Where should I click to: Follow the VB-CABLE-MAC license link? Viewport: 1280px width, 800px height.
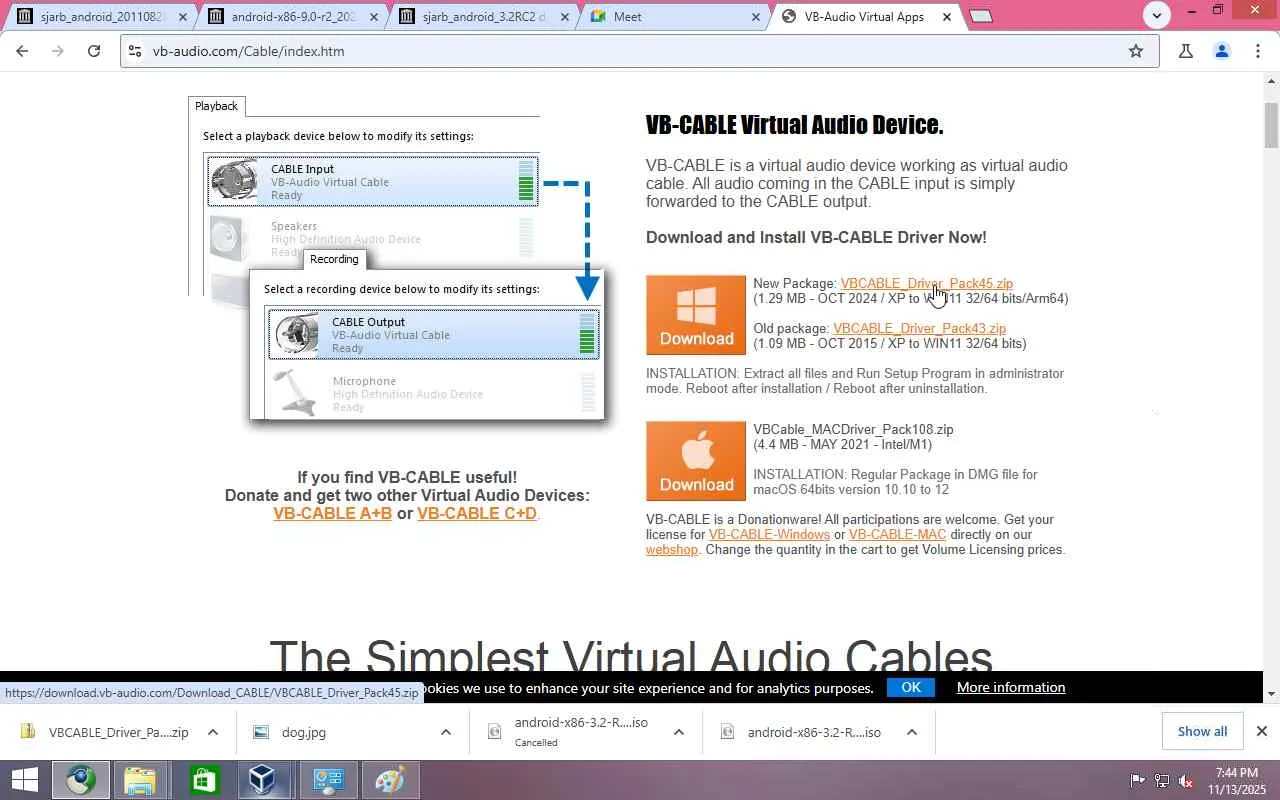coord(898,535)
